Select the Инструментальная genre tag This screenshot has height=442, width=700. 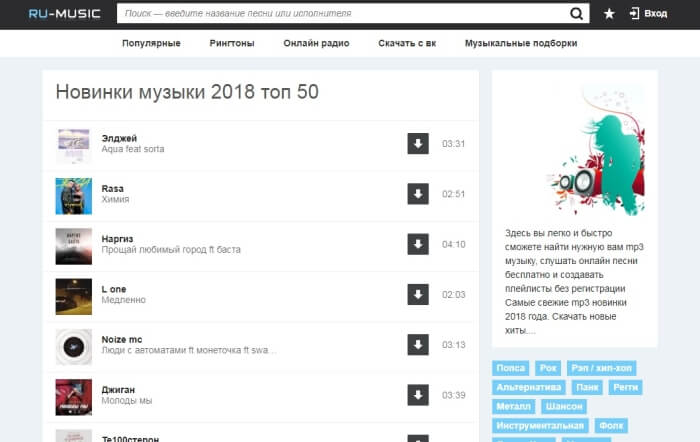tap(540, 425)
